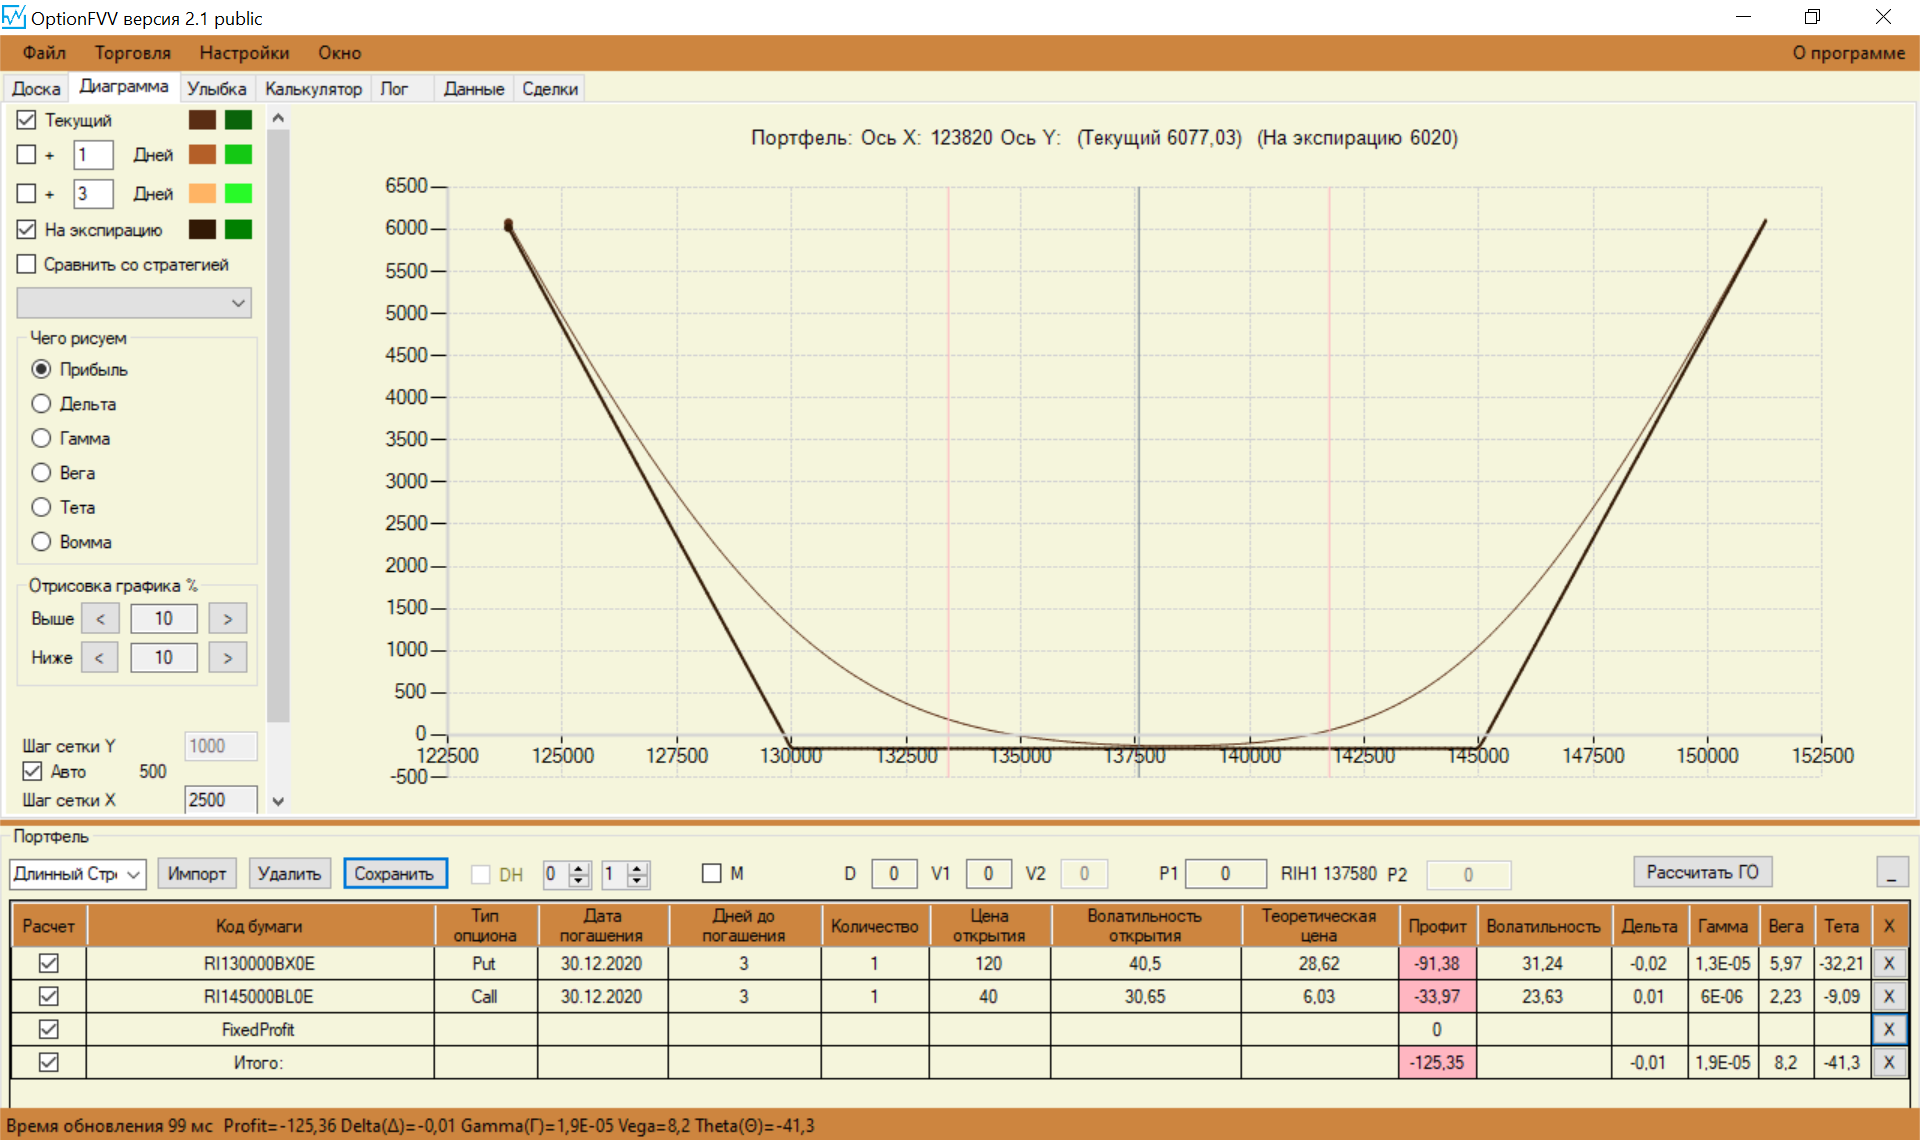
Task: Click the 'Рассчитать ГО' button
Action: [1702, 872]
